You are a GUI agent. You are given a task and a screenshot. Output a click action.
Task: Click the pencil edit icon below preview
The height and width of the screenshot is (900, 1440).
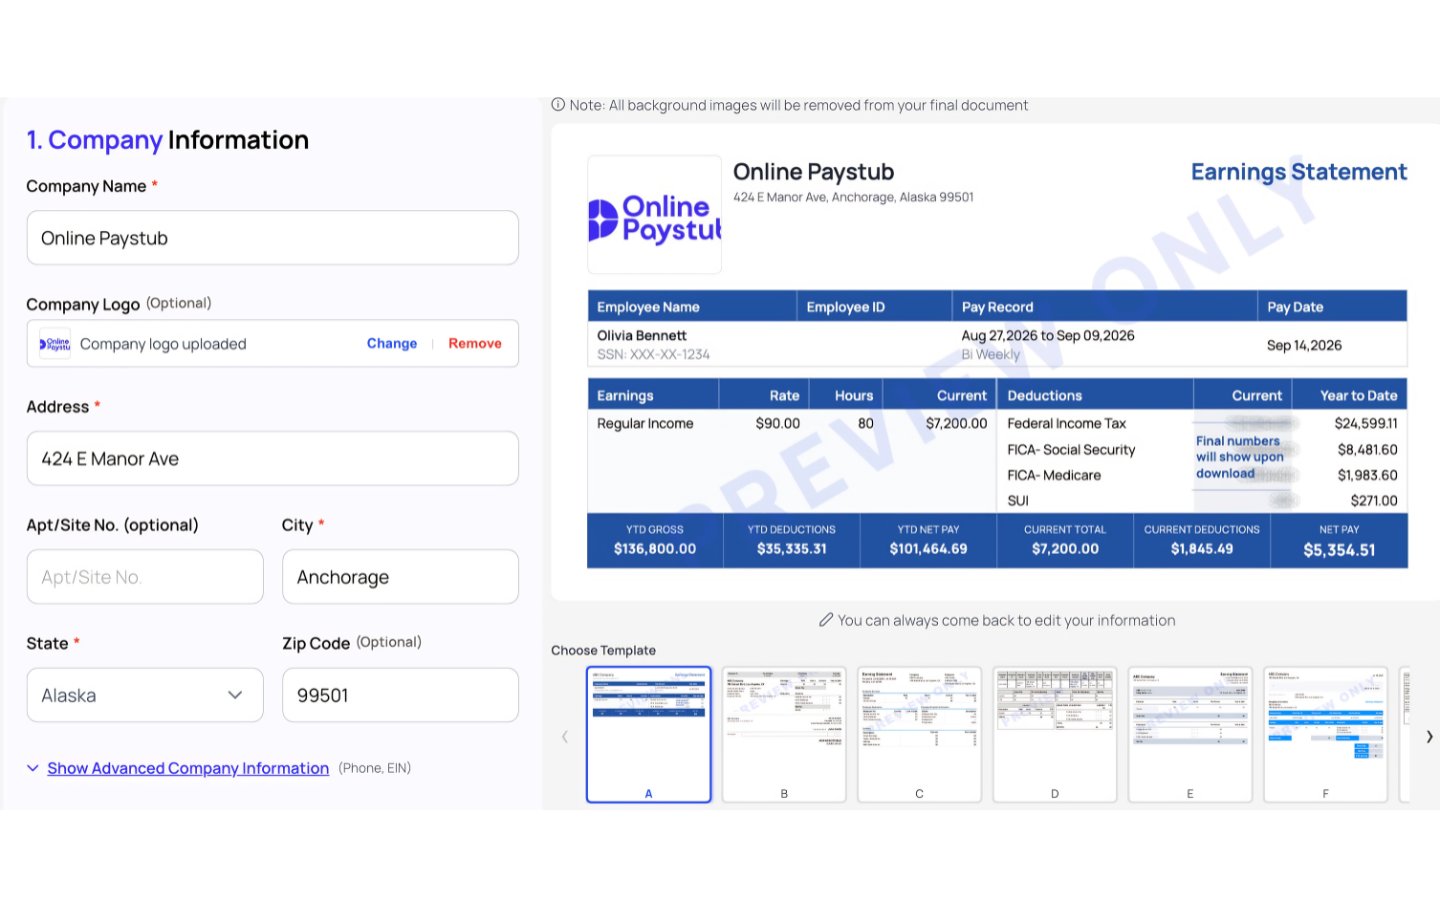tap(826, 620)
